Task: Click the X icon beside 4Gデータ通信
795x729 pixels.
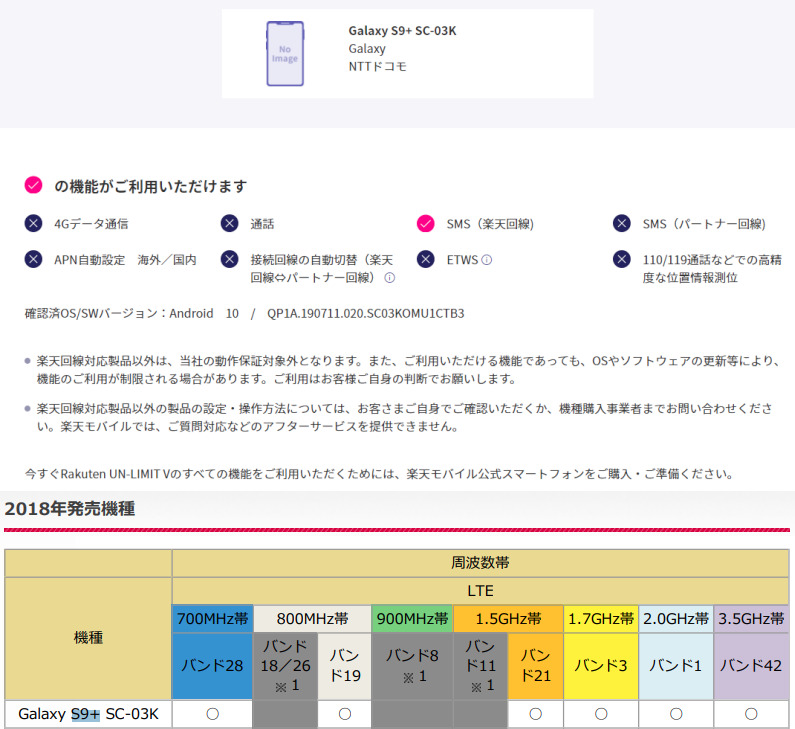Action: coord(34,224)
